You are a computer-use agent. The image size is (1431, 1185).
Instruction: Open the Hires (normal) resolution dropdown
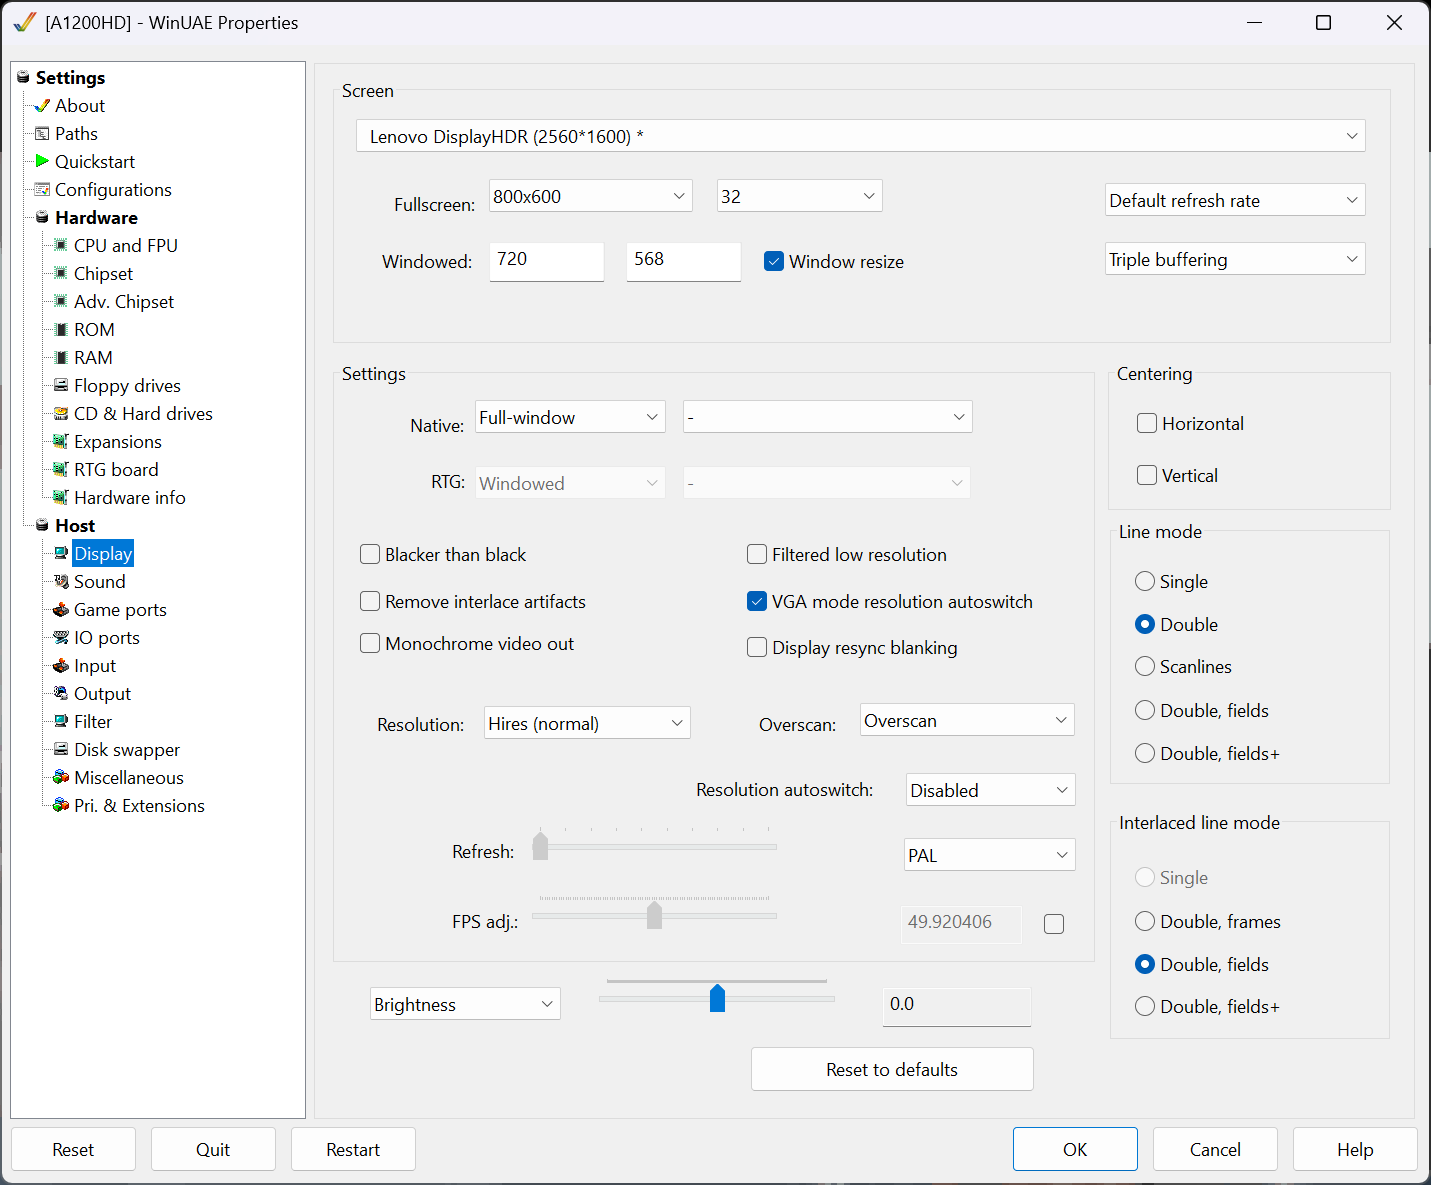point(587,724)
